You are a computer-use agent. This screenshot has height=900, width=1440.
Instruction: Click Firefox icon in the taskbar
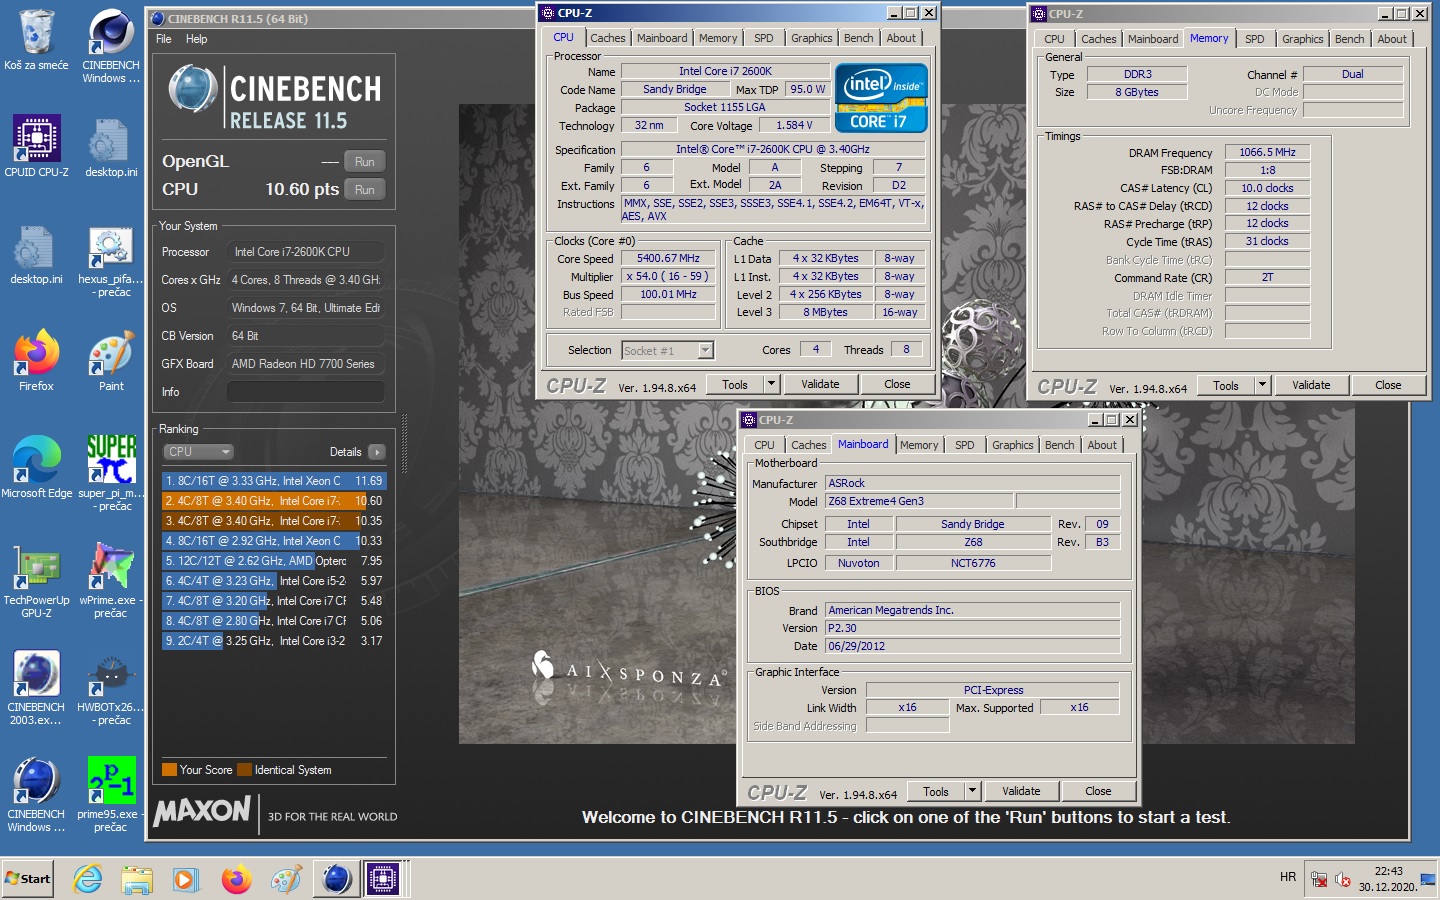tap(236, 879)
